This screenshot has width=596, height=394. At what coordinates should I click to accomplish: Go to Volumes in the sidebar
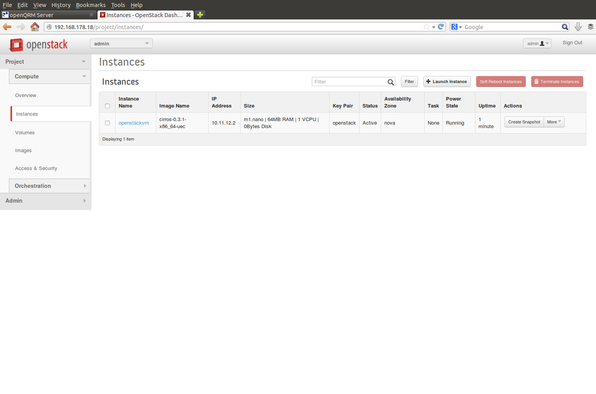(x=25, y=133)
